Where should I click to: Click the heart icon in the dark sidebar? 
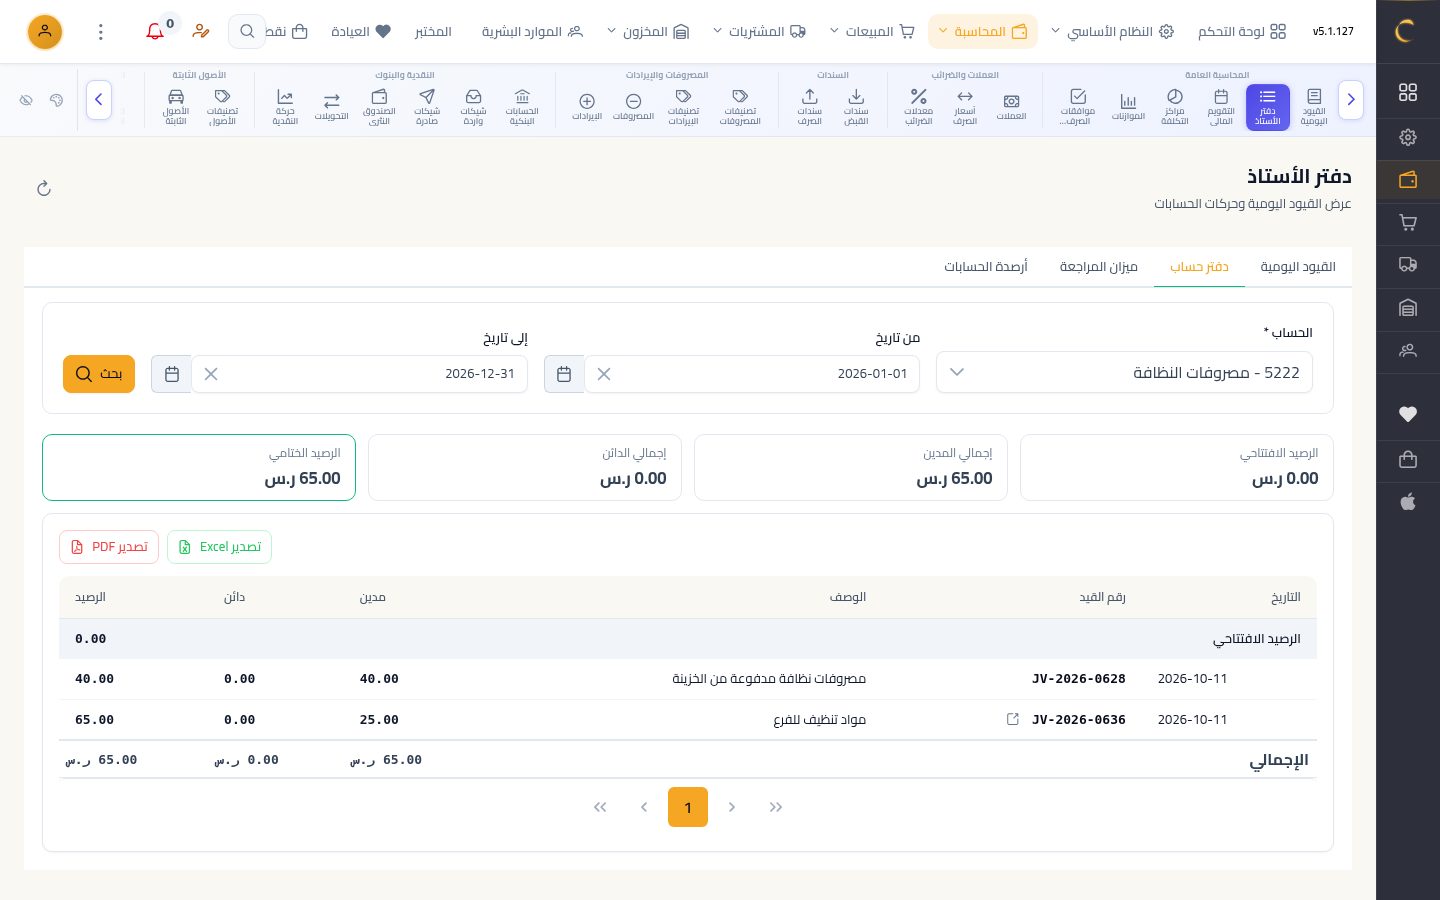pyautogui.click(x=1408, y=414)
